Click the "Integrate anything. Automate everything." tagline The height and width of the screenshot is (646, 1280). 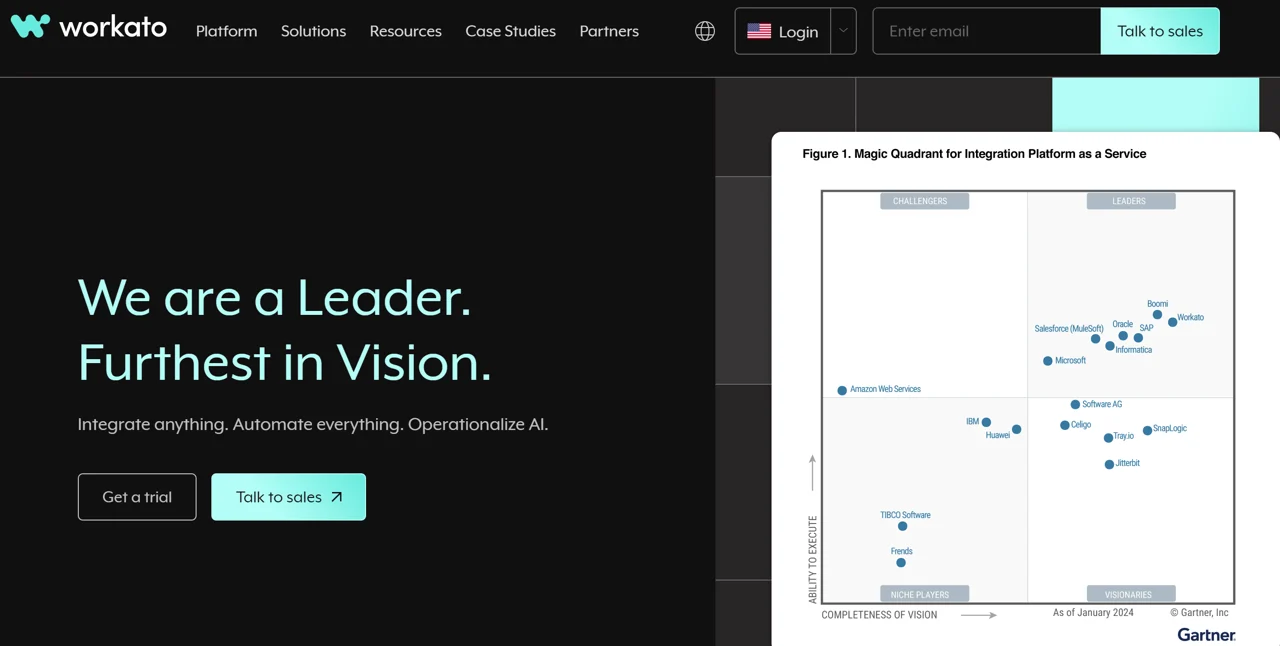tap(313, 424)
